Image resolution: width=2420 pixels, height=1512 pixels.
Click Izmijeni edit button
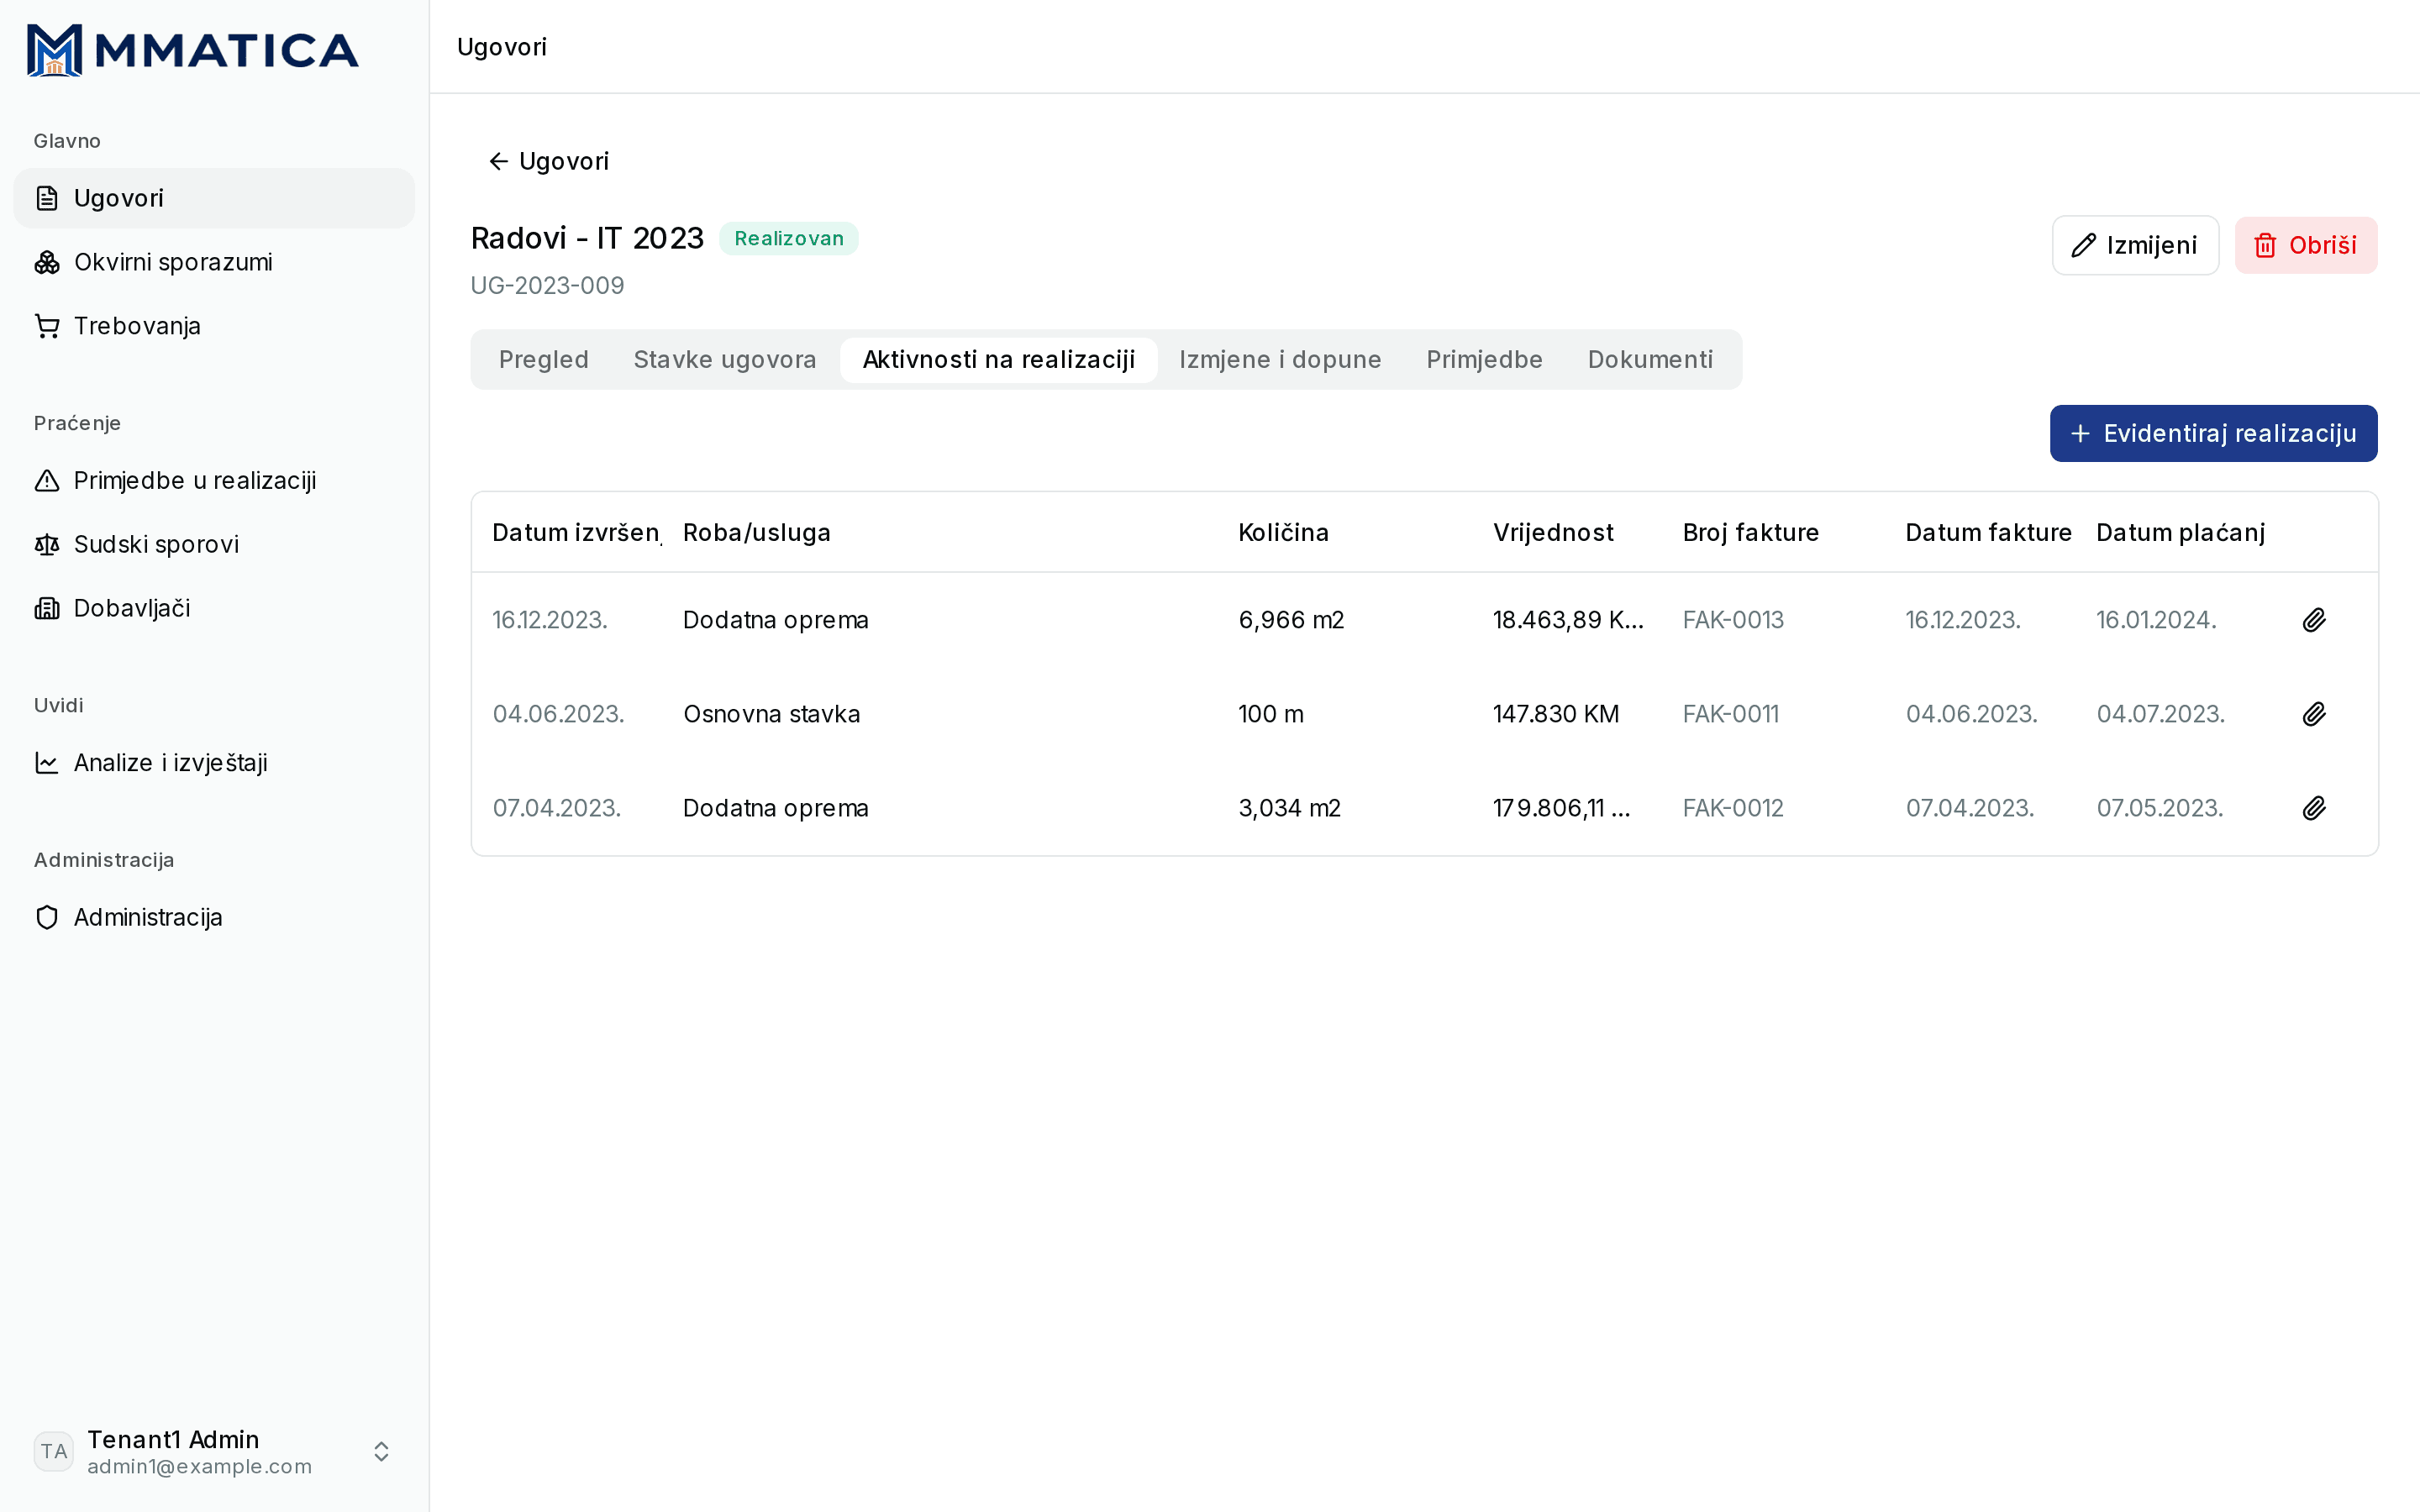click(x=2135, y=245)
